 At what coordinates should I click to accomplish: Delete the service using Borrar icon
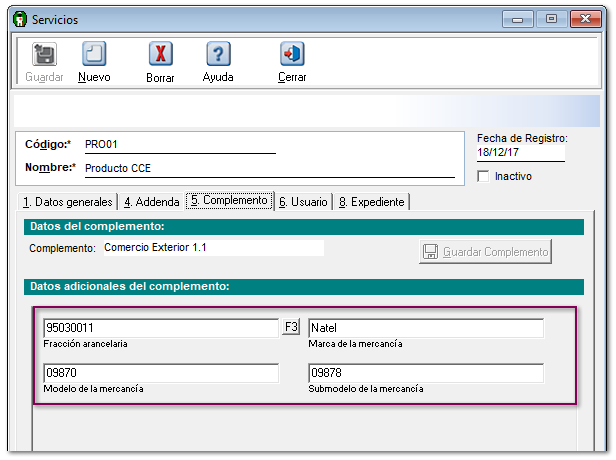[160, 55]
